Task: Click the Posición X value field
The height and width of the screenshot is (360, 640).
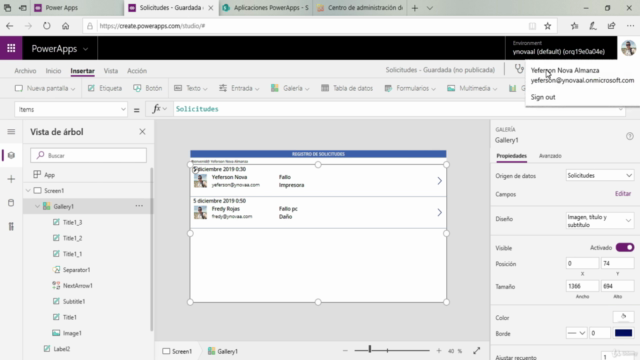Action: tap(582, 263)
